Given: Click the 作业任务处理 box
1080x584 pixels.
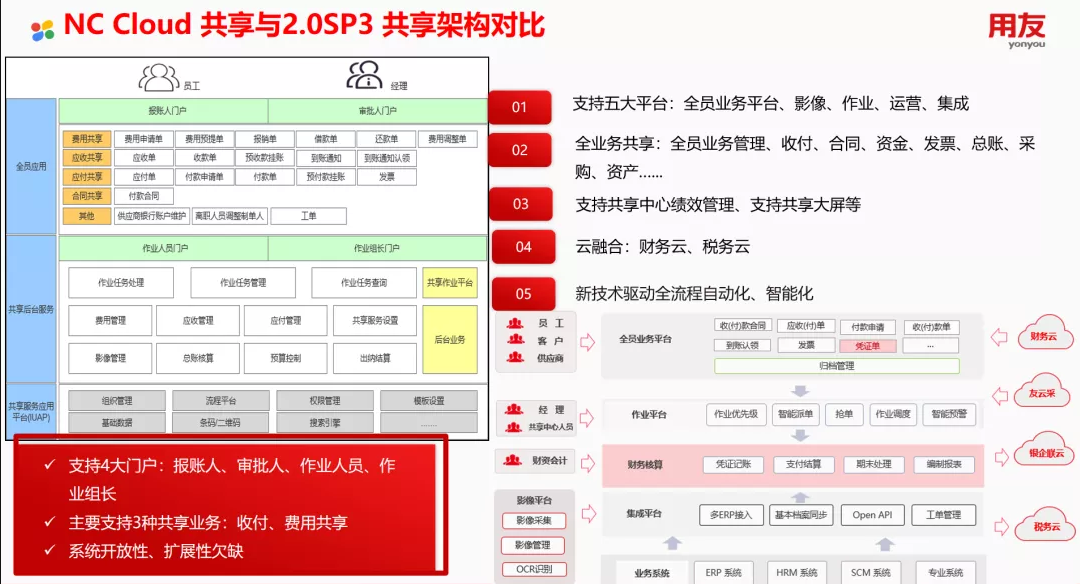Looking at the screenshot, I should pos(121,282).
